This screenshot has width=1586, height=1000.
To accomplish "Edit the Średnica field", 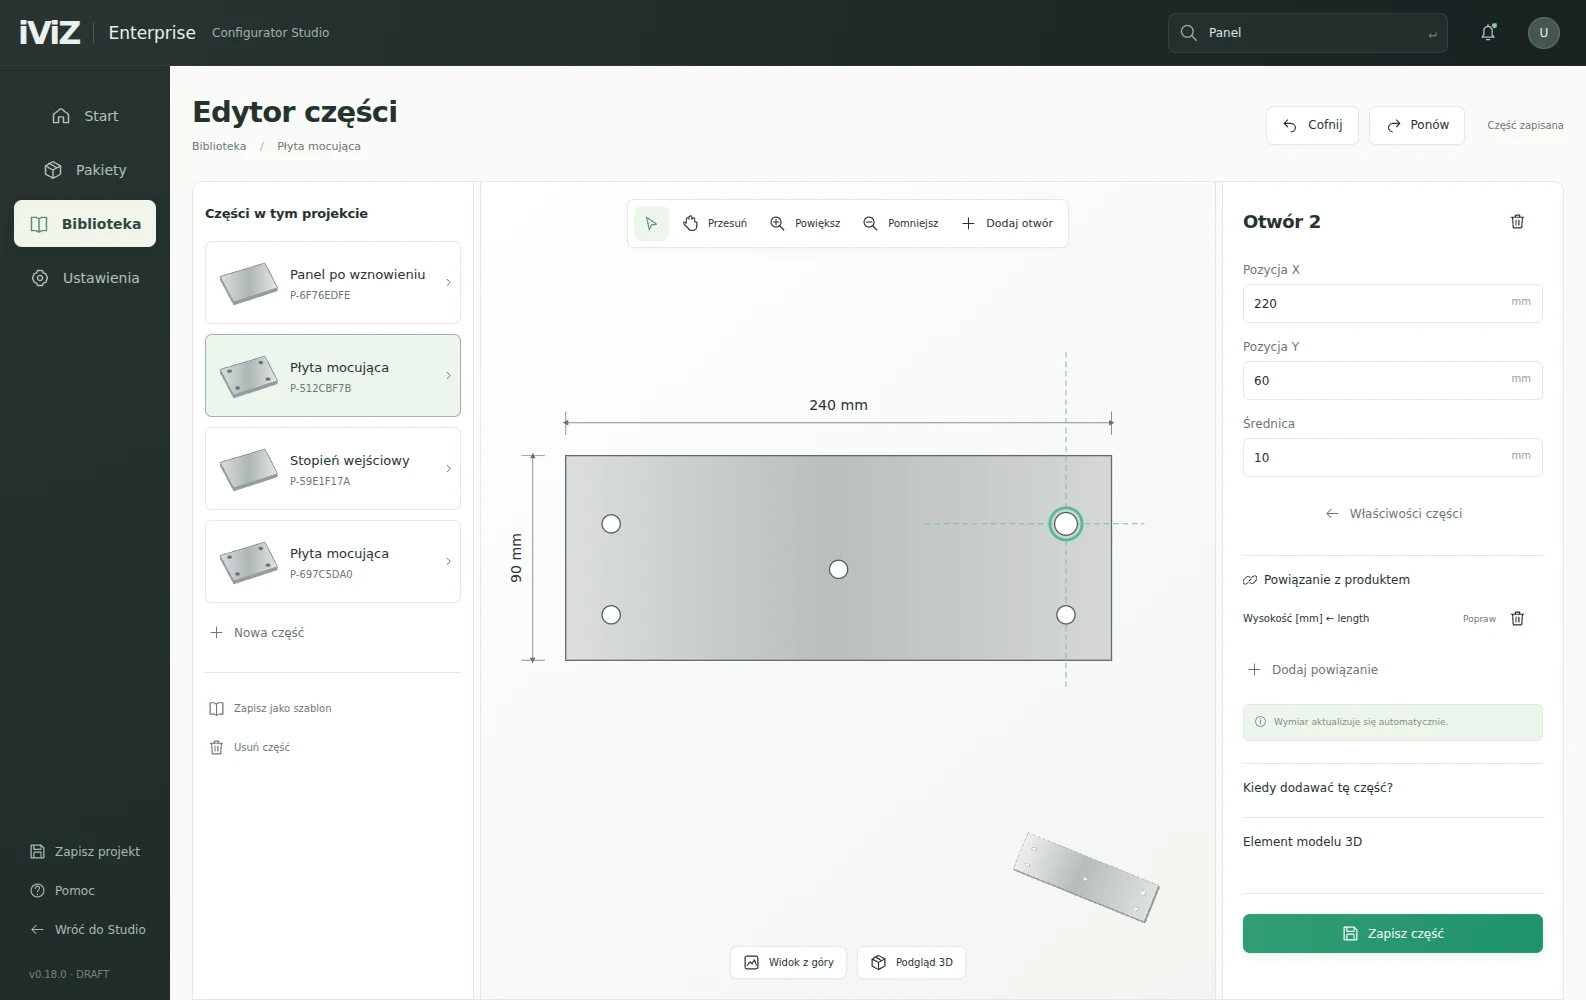I will [1393, 457].
